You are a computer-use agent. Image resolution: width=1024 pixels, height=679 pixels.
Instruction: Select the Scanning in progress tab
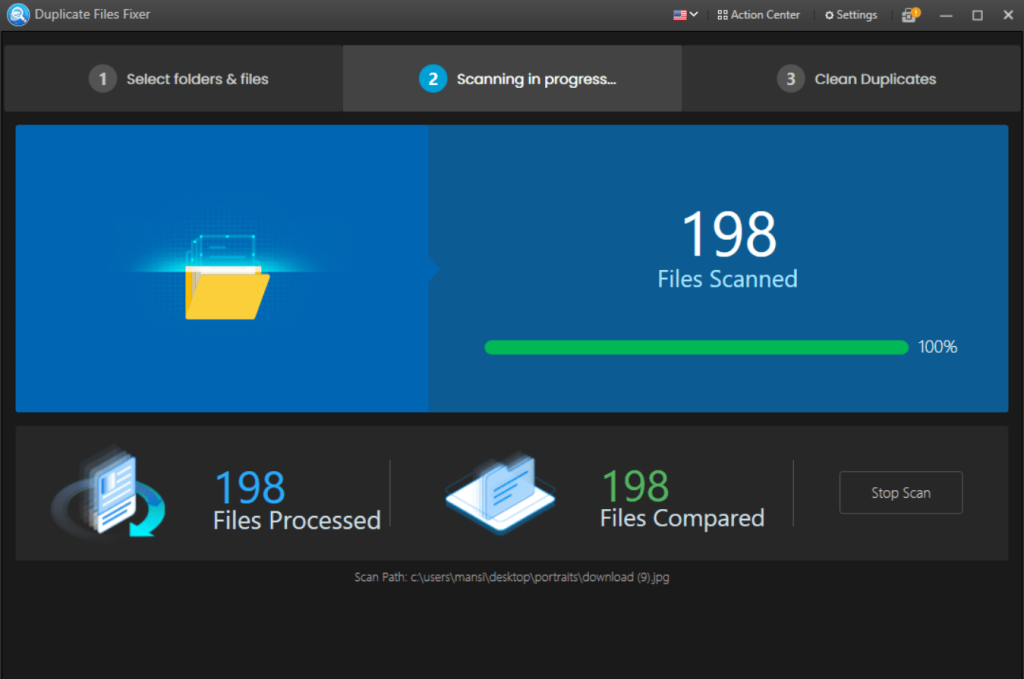point(512,78)
